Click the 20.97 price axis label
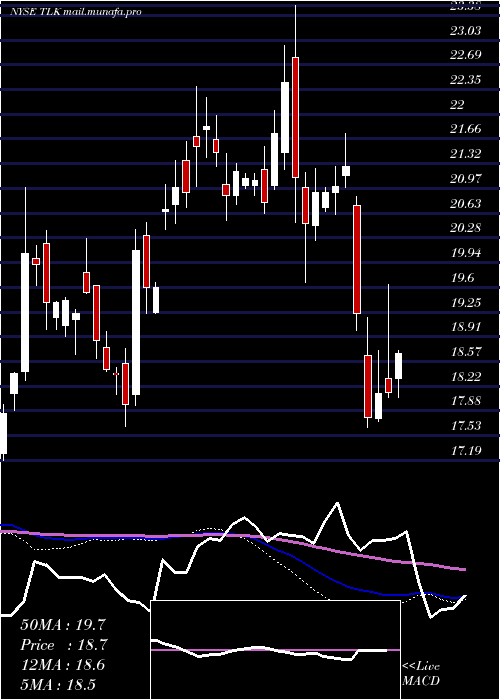This screenshot has height=700, width=500. [466, 179]
